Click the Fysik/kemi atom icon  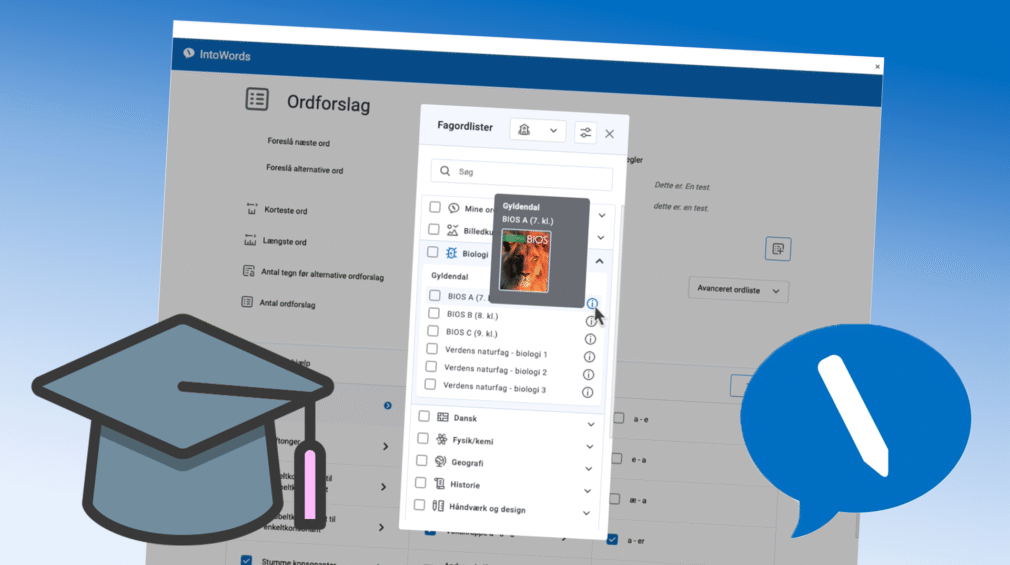[440, 440]
